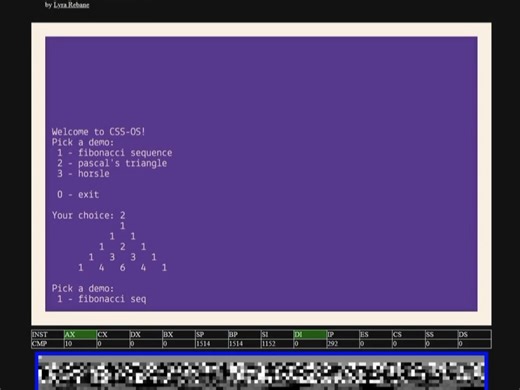Click the SI register header

point(277,334)
